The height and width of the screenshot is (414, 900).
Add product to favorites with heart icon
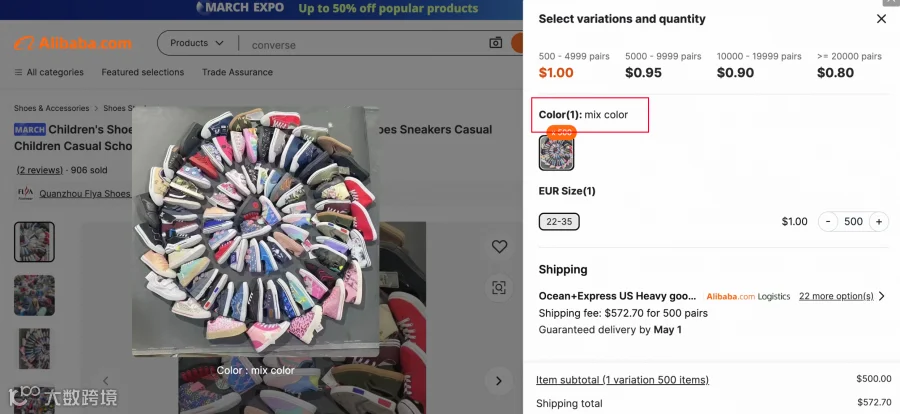(x=499, y=246)
